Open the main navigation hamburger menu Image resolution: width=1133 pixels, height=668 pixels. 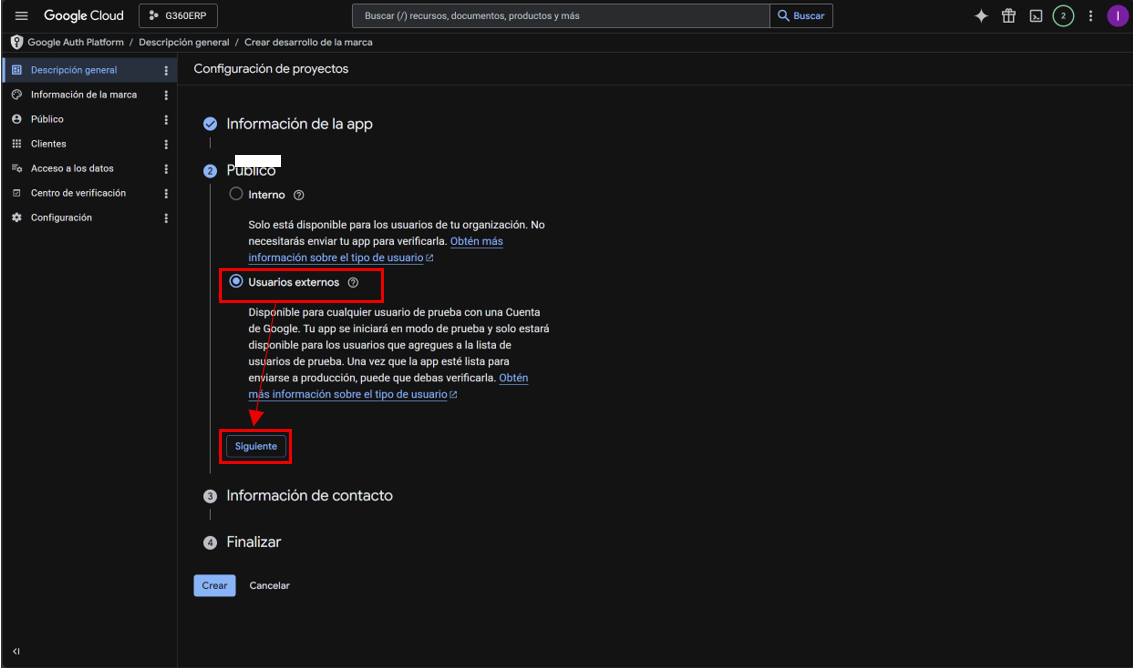pos(21,16)
